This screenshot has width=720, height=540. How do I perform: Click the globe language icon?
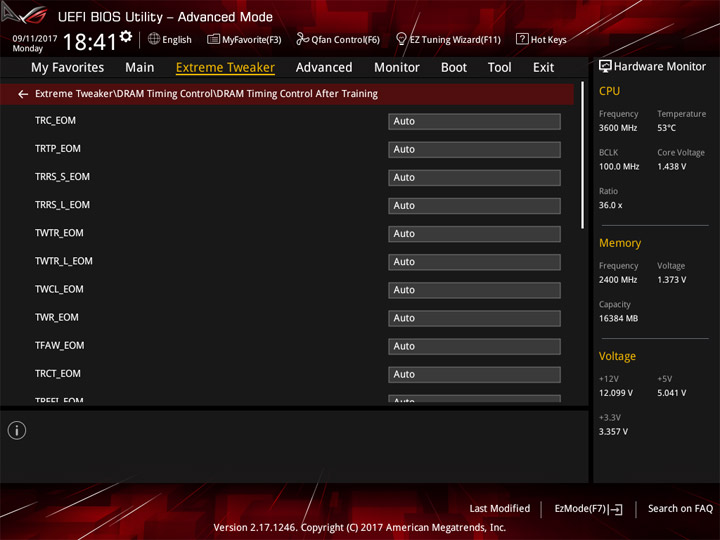pos(154,39)
